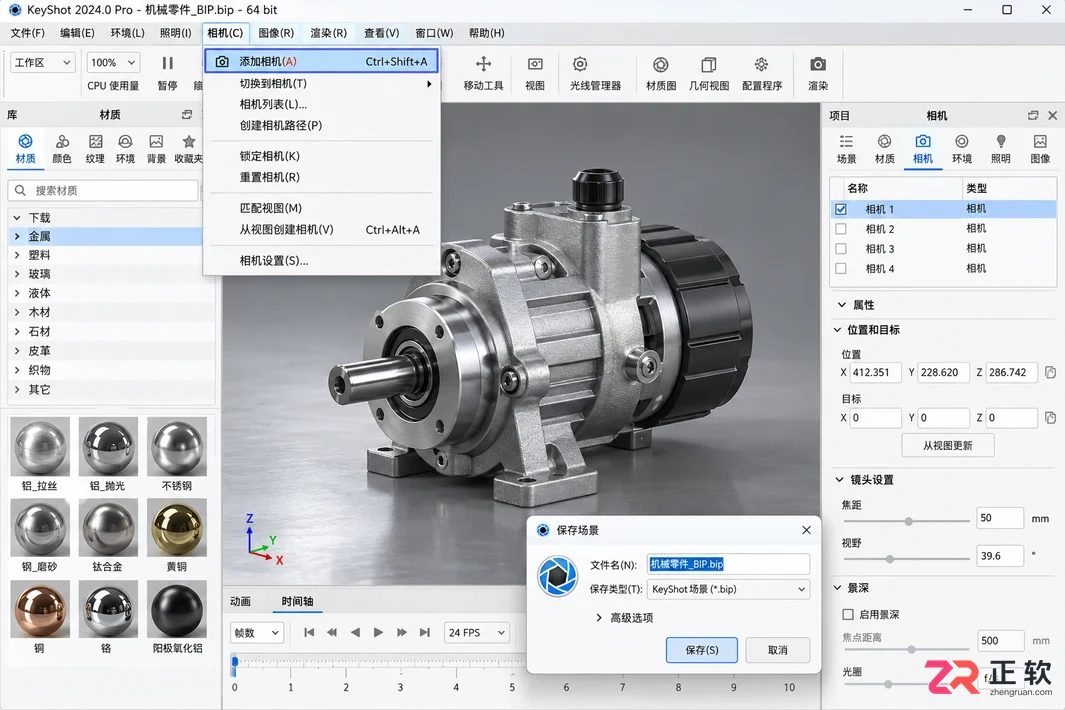Open the 文件(F) menu
The height and width of the screenshot is (710, 1065).
tap(27, 33)
